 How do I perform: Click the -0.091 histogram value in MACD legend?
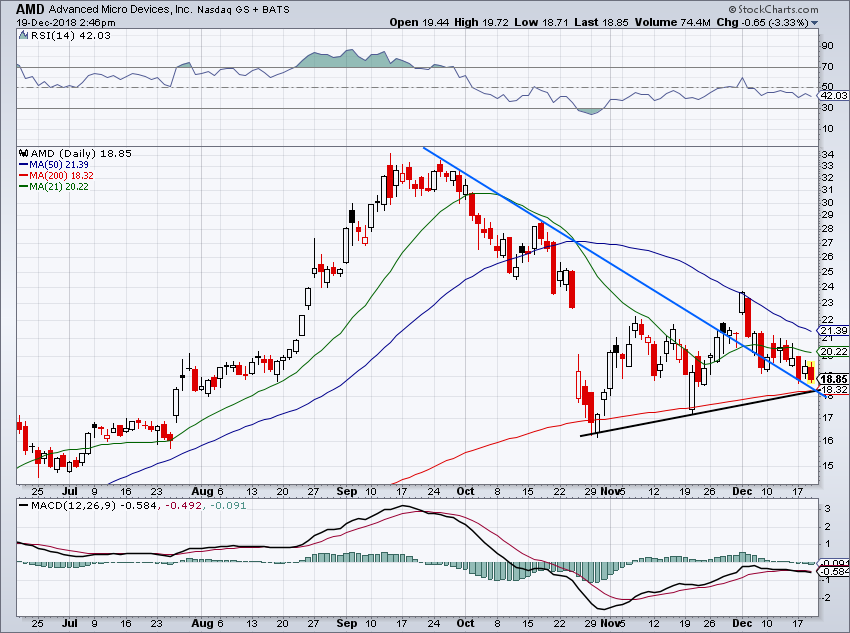coord(227,506)
